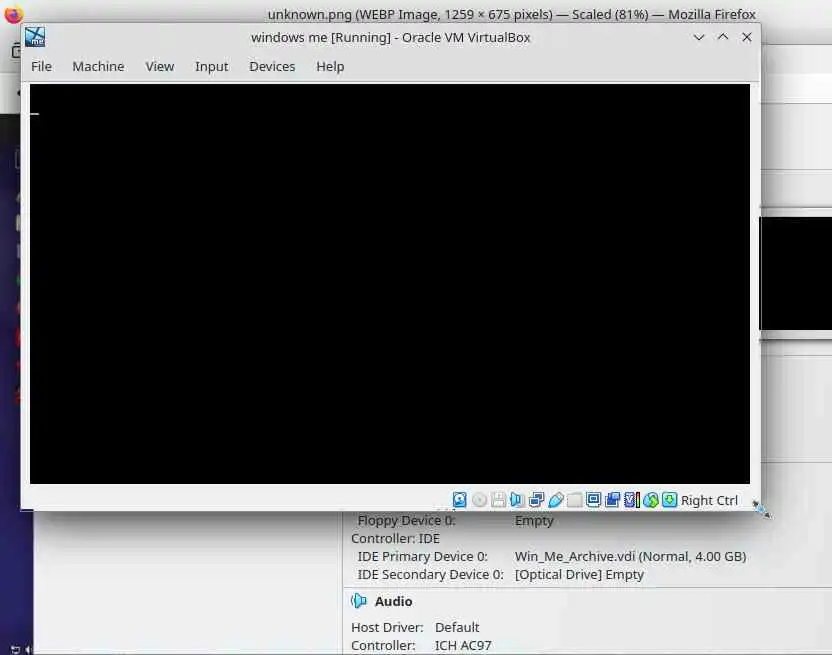Viewport: 832px width, 655px height.
Task: Minimize the VirtualBox VM window
Action: coord(699,37)
